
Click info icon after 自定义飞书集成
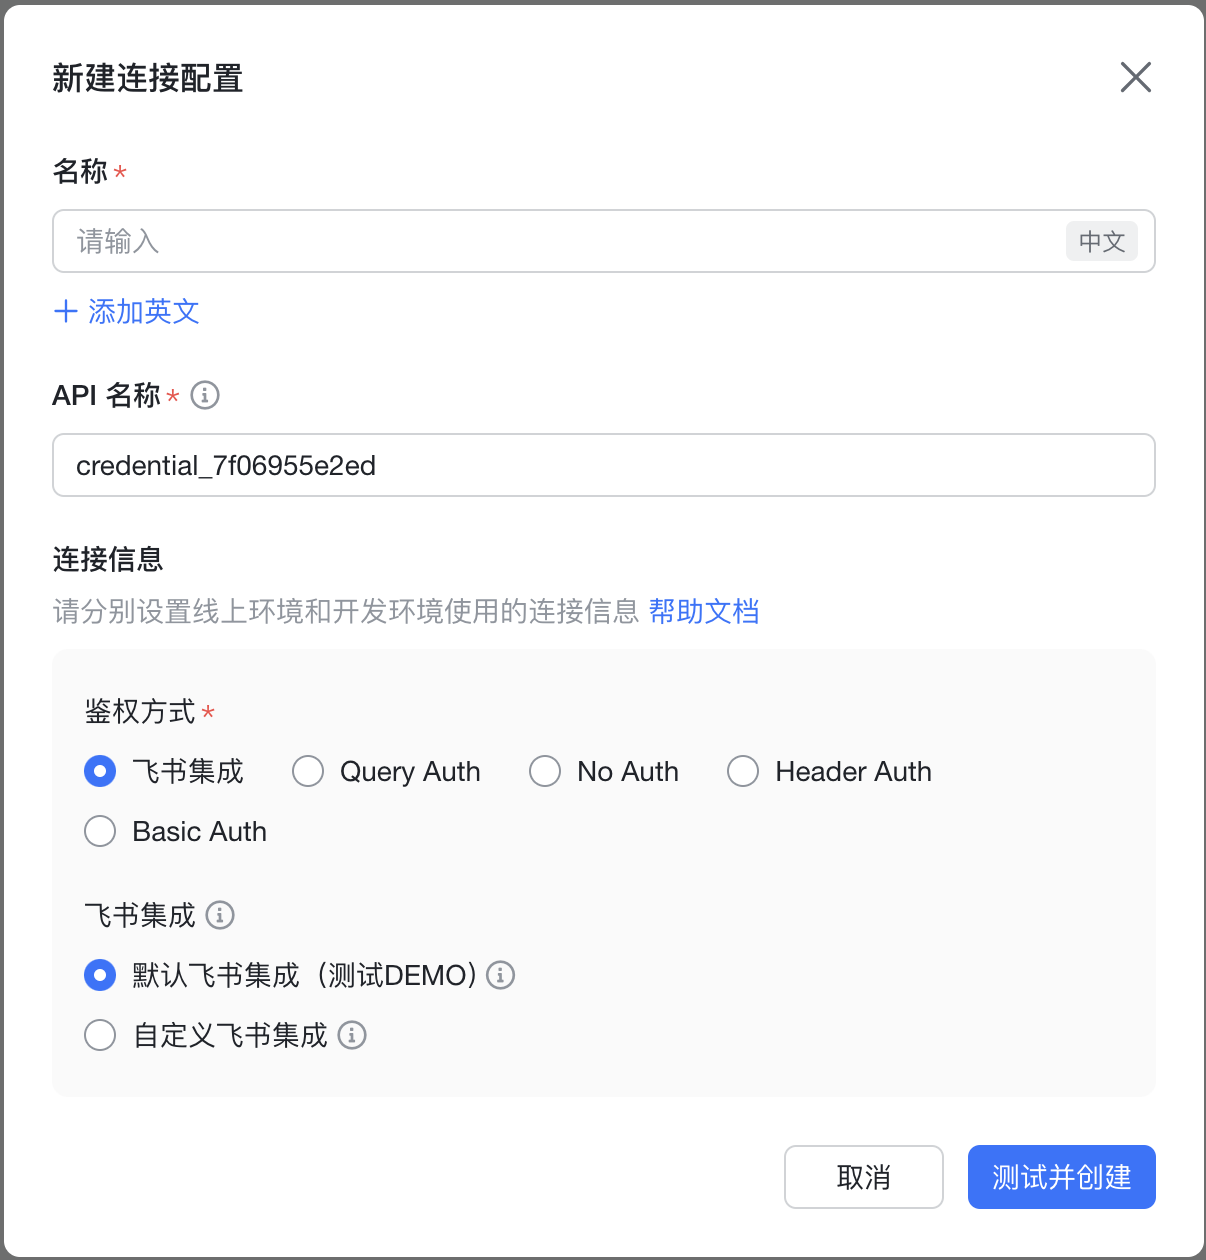point(352,1035)
